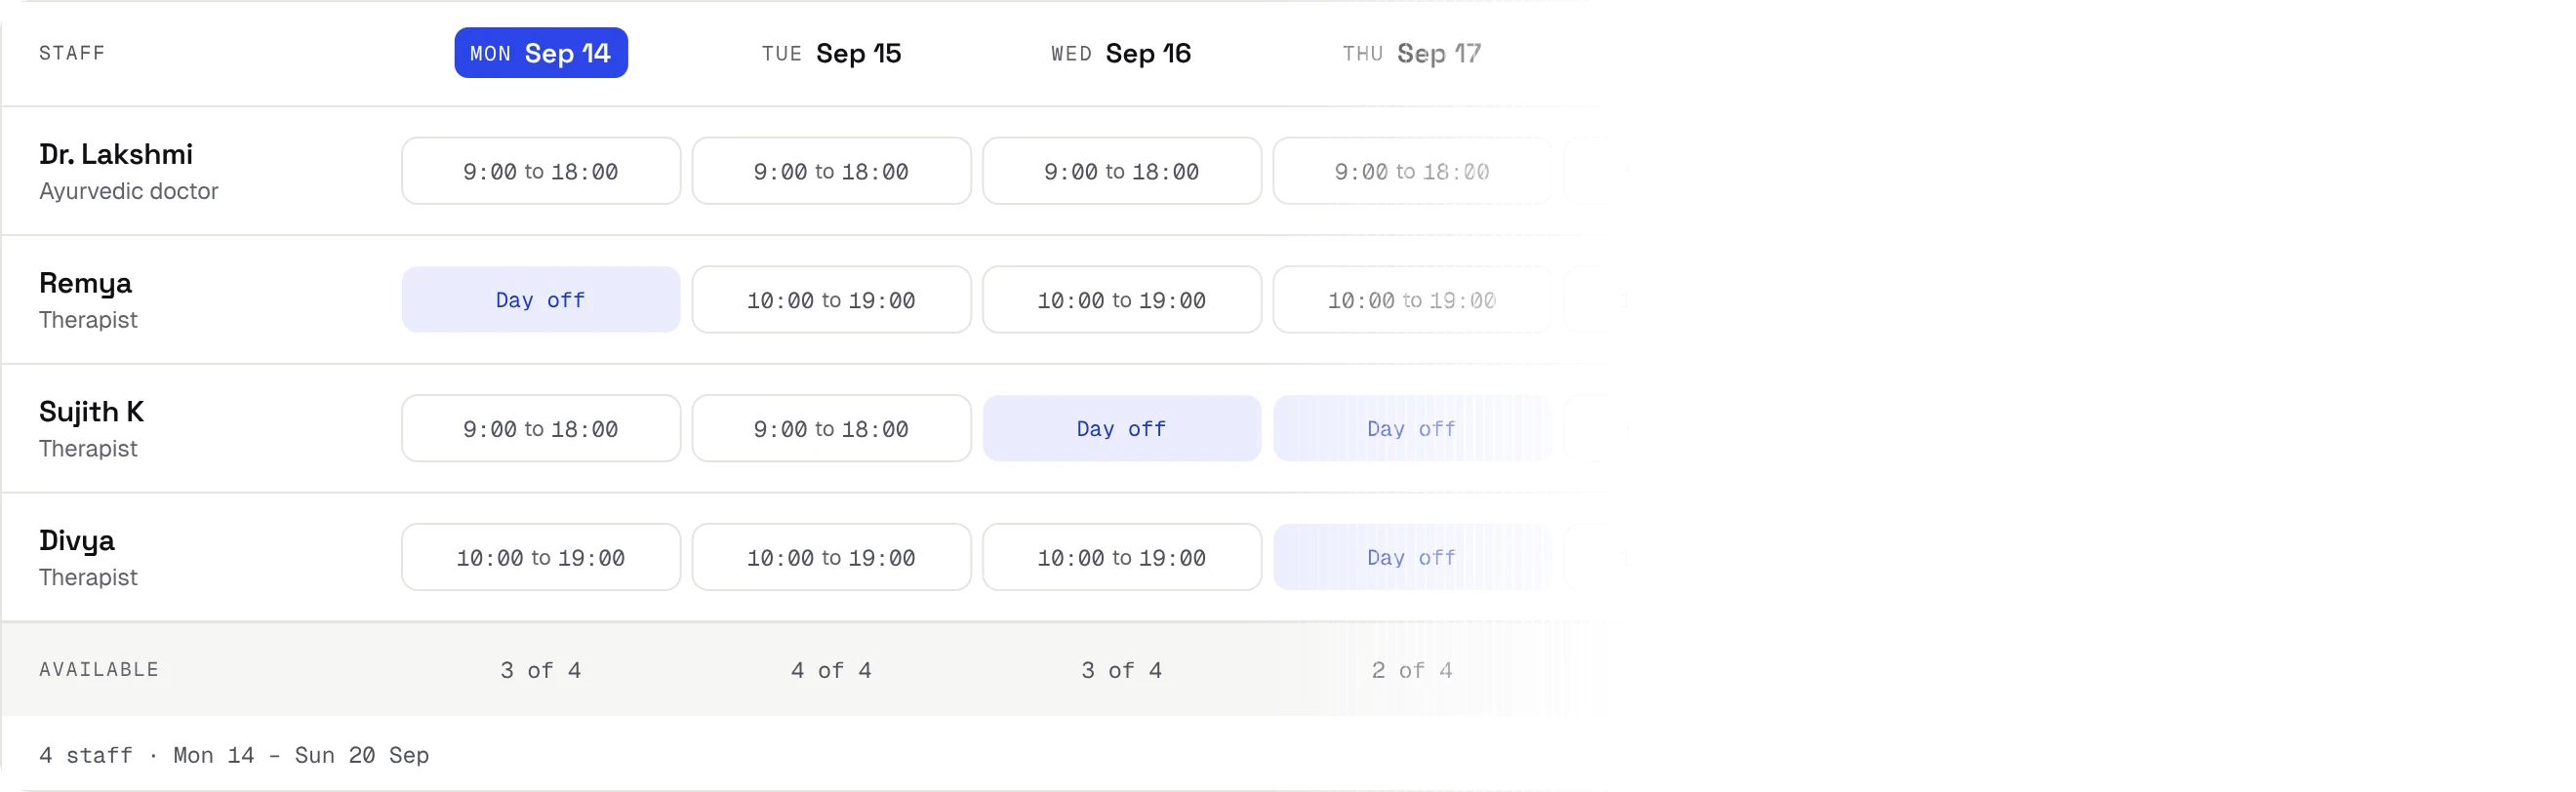Edit Sujith K's Wednesday Day off cell

1122,429
